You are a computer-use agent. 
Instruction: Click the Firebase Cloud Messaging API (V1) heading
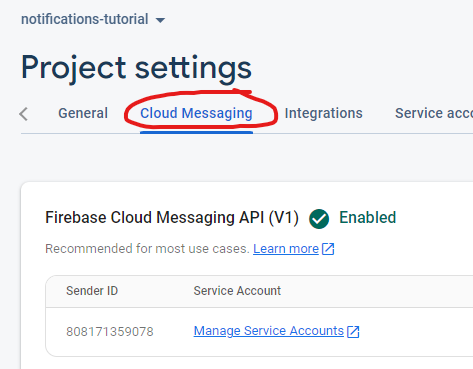tap(172, 218)
